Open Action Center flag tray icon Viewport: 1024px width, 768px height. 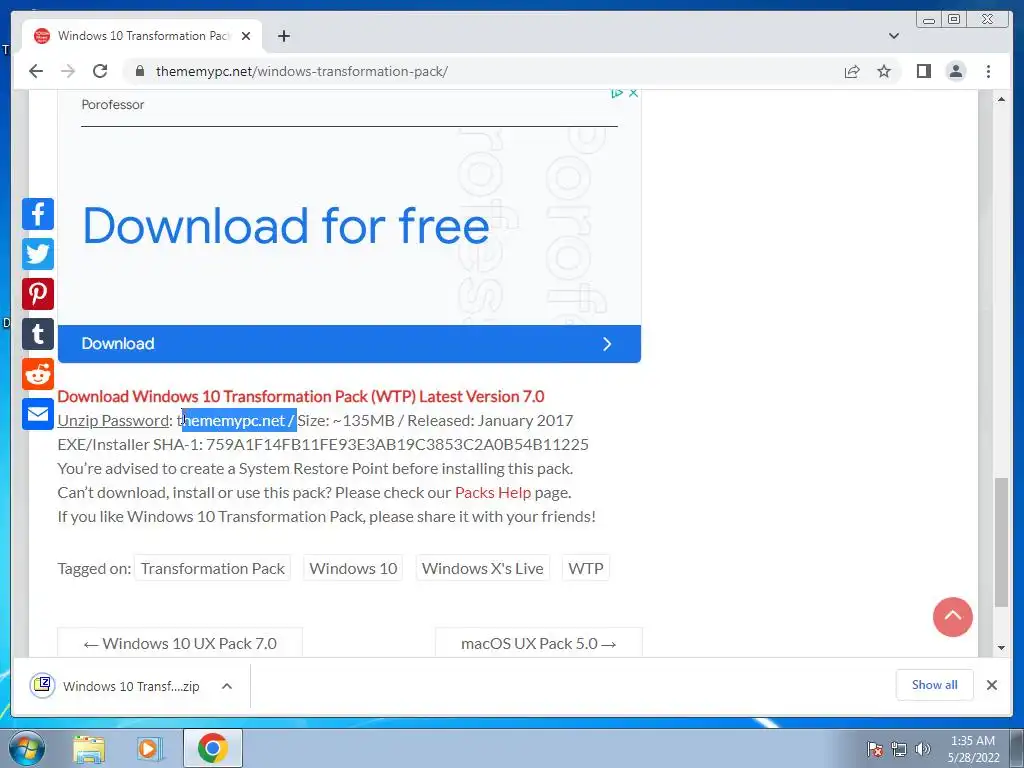[875, 749]
